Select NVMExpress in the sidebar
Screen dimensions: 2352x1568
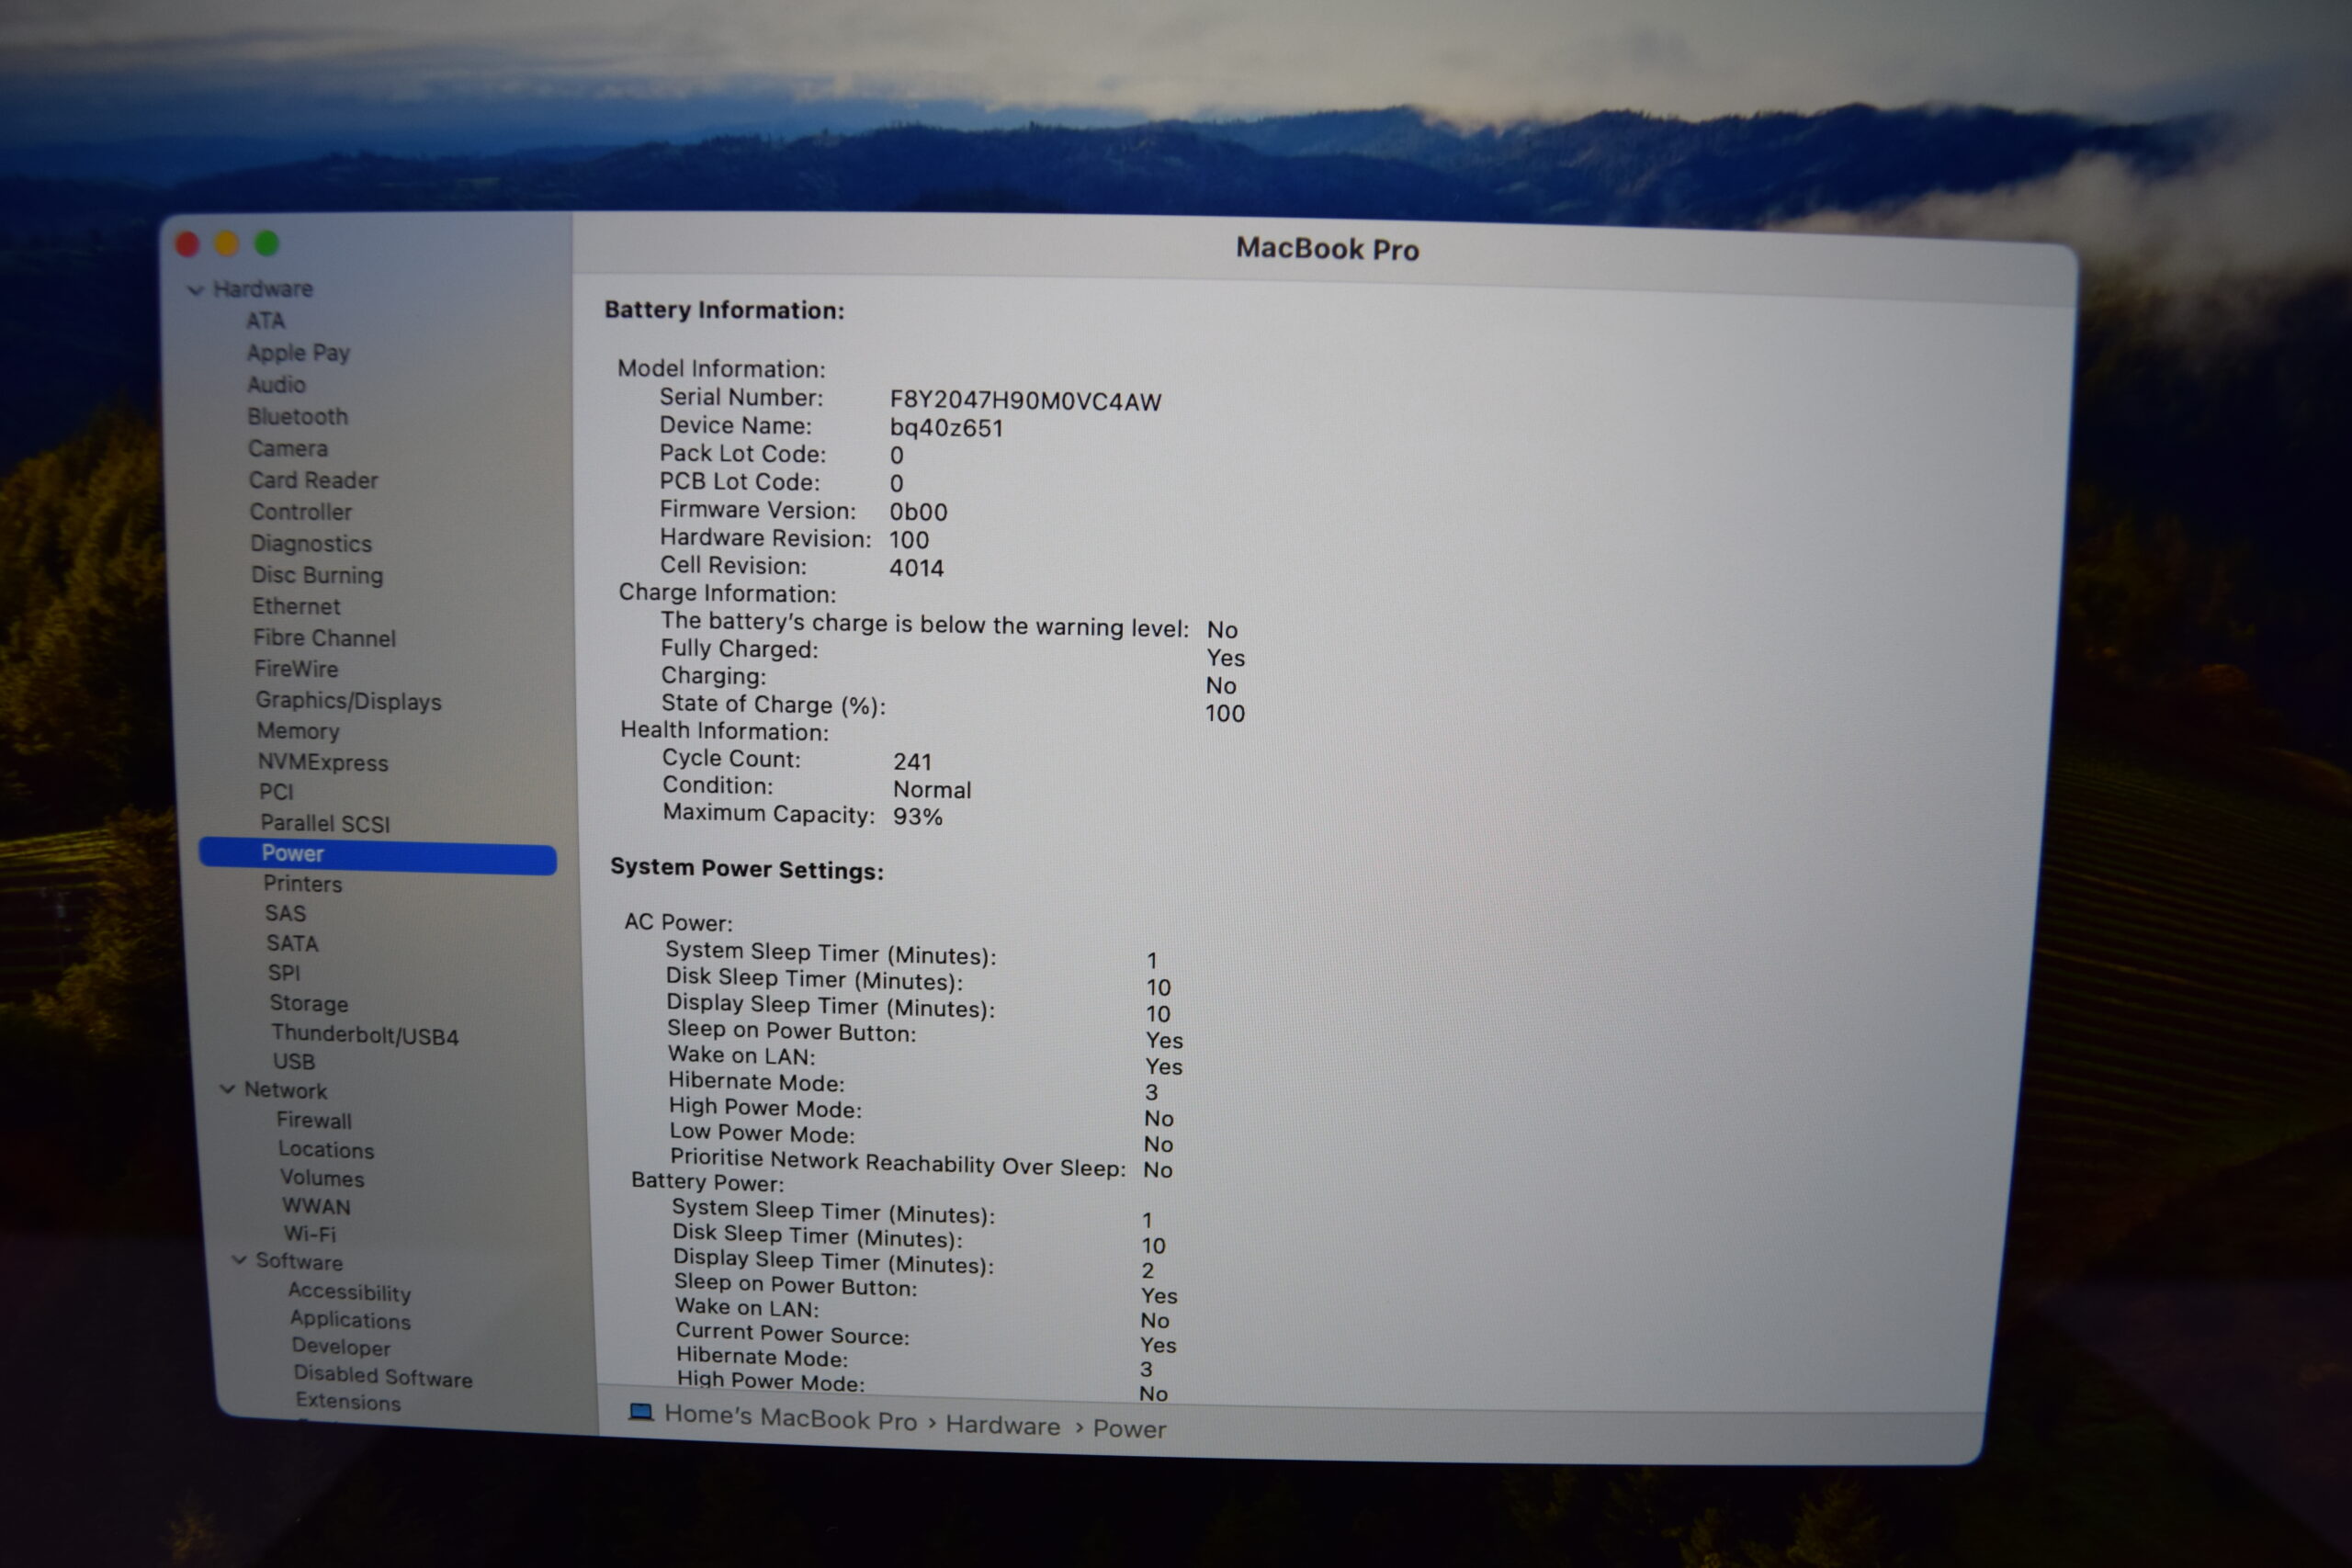pyautogui.click(x=323, y=763)
